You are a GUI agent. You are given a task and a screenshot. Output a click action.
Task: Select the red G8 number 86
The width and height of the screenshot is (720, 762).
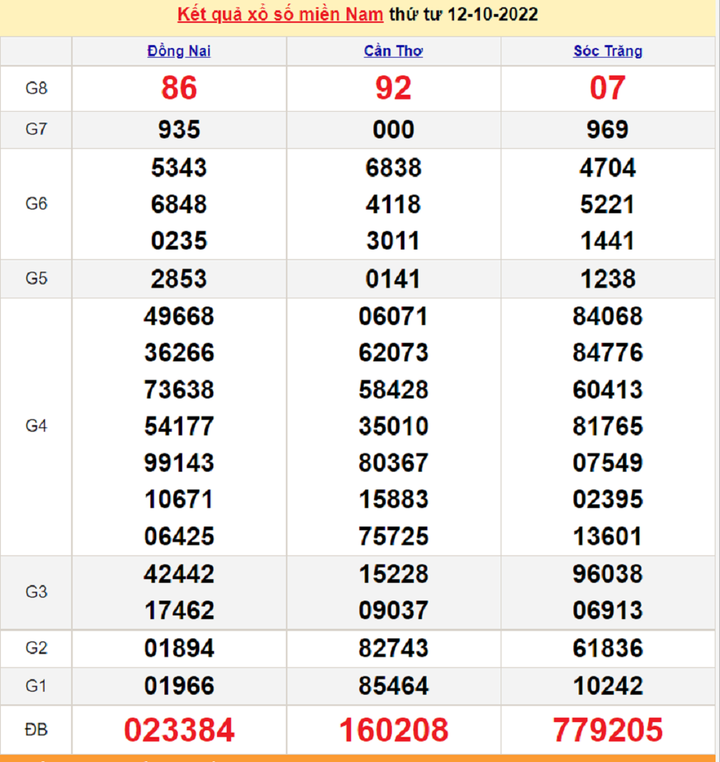[179, 88]
